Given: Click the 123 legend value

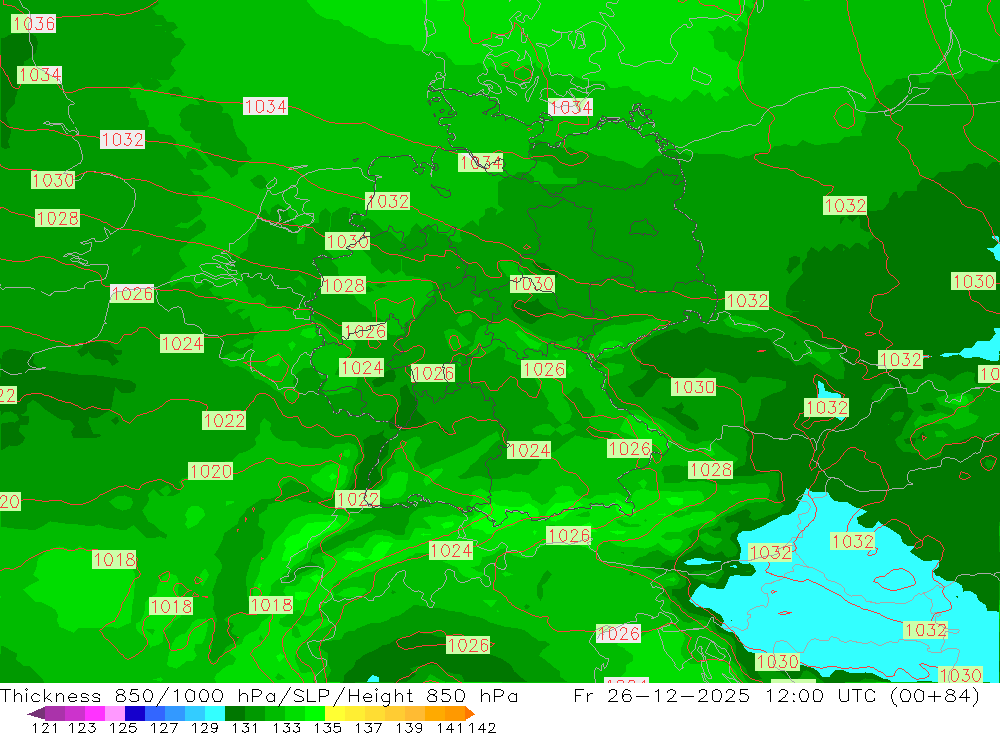Looking at the screenshot, I should click(83, 727).
